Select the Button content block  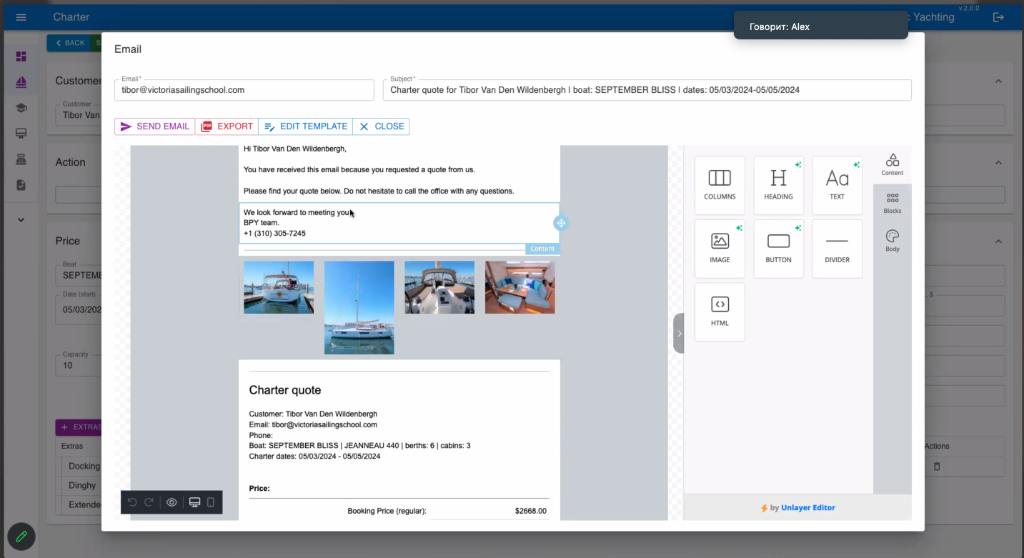[778, 248]
